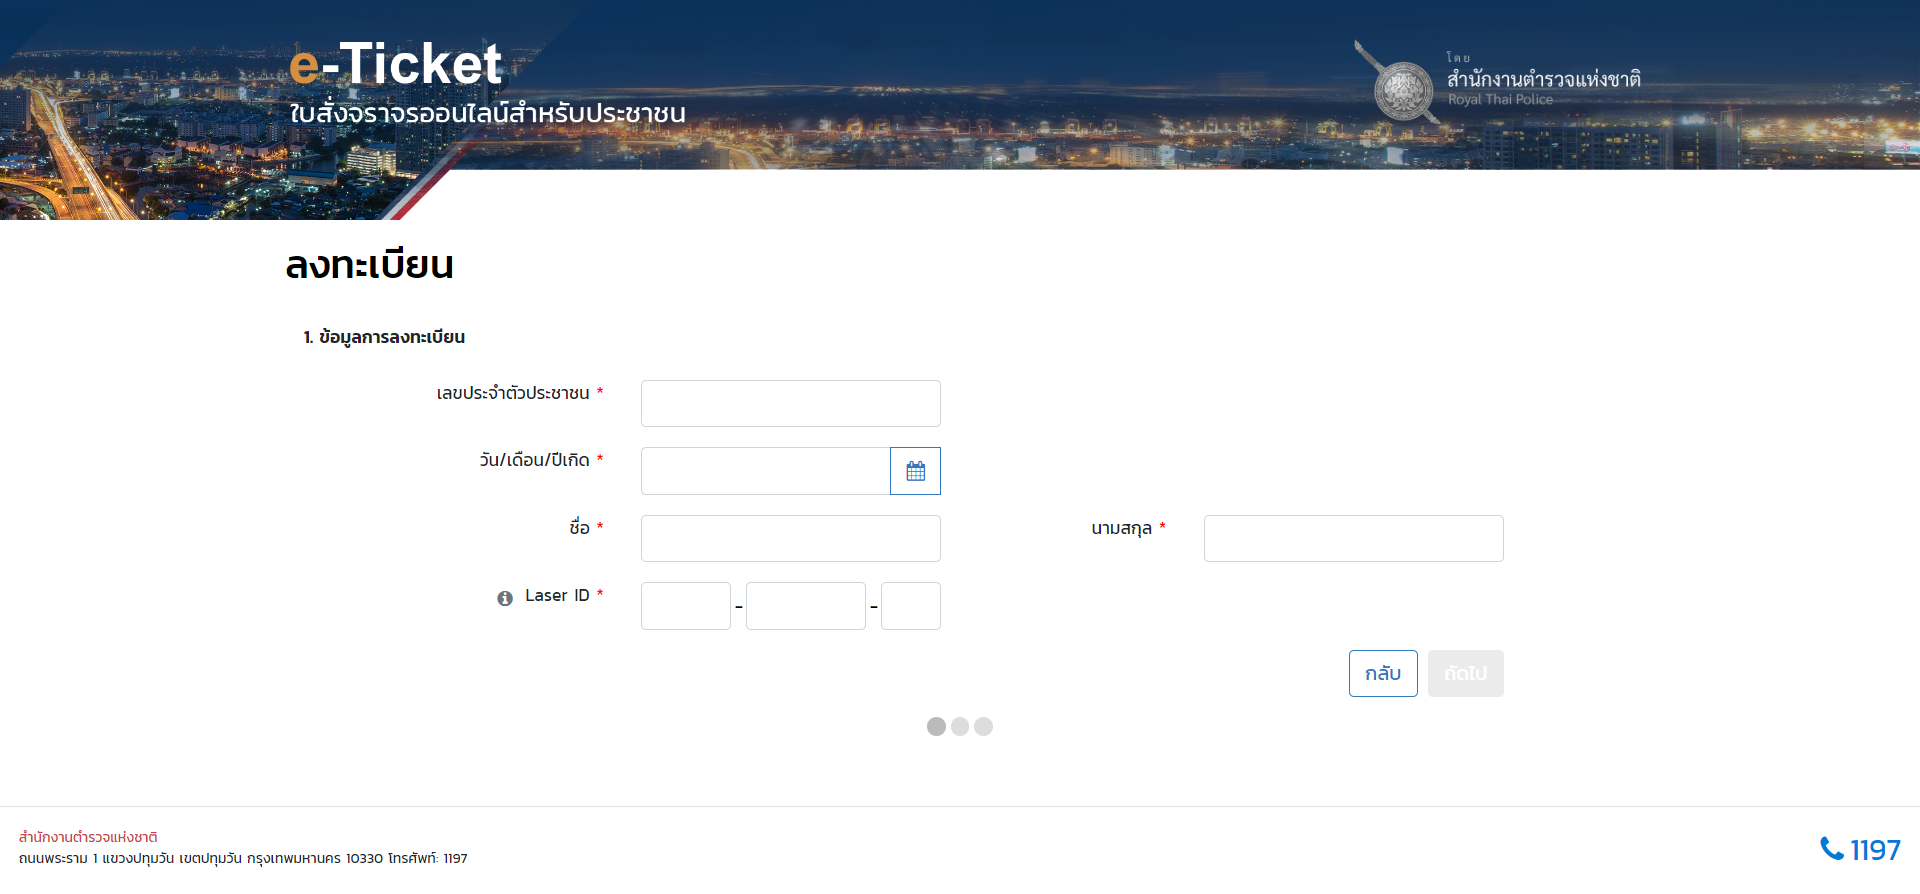Click the Royal Thai Police header text

(x=1500, y=100)
